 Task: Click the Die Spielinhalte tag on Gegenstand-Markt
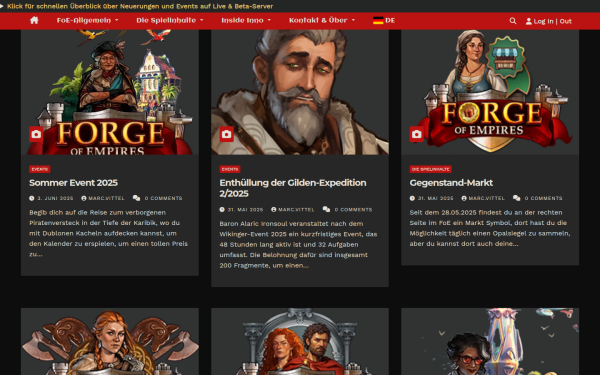click(x=430, y=169)
